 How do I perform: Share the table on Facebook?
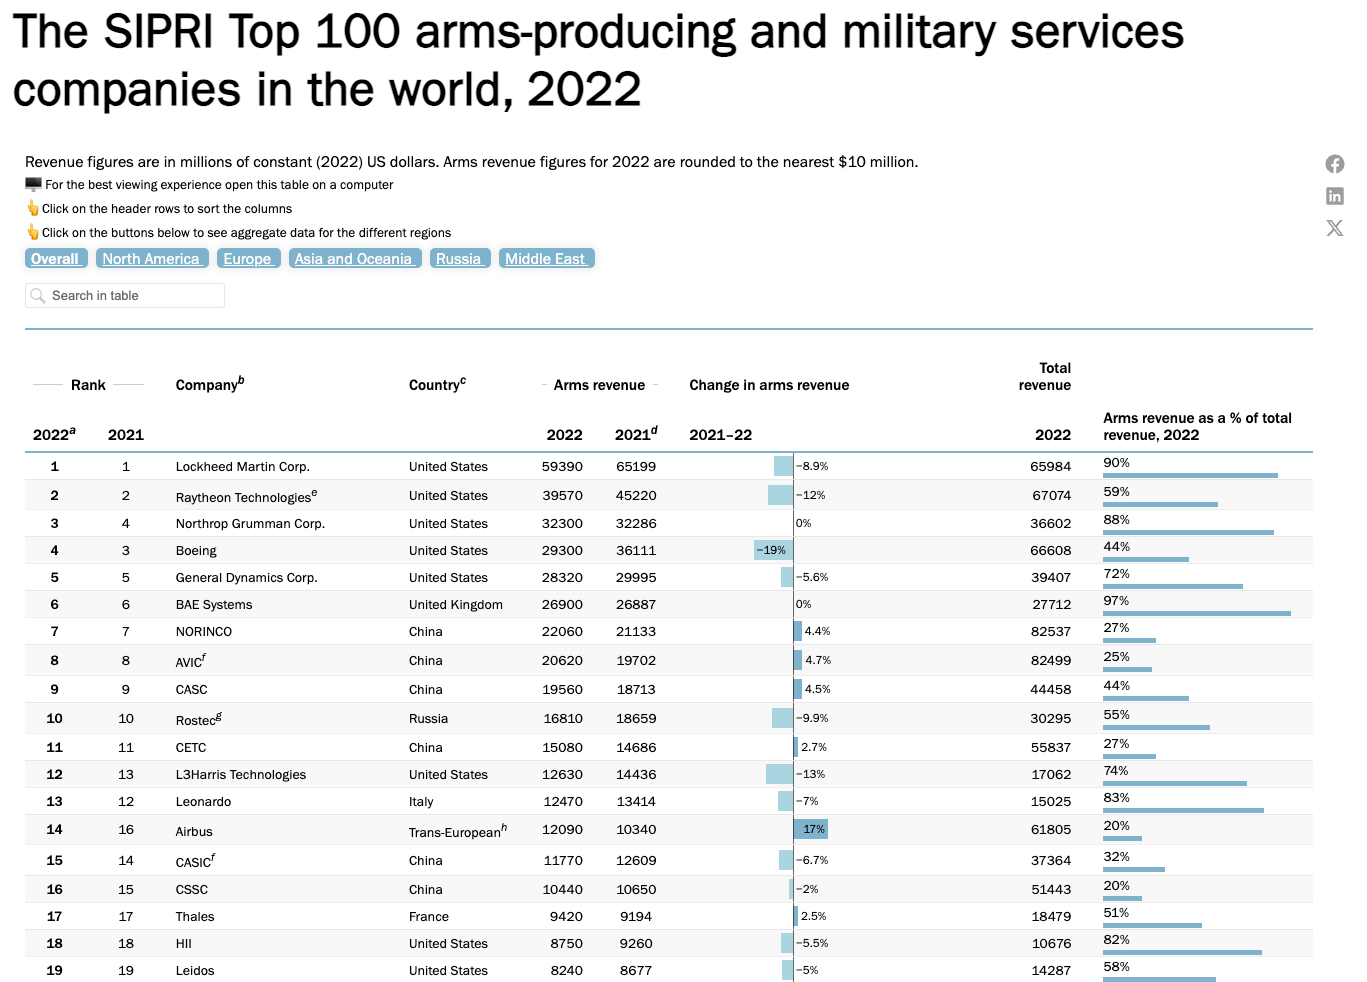(1334, 163)
